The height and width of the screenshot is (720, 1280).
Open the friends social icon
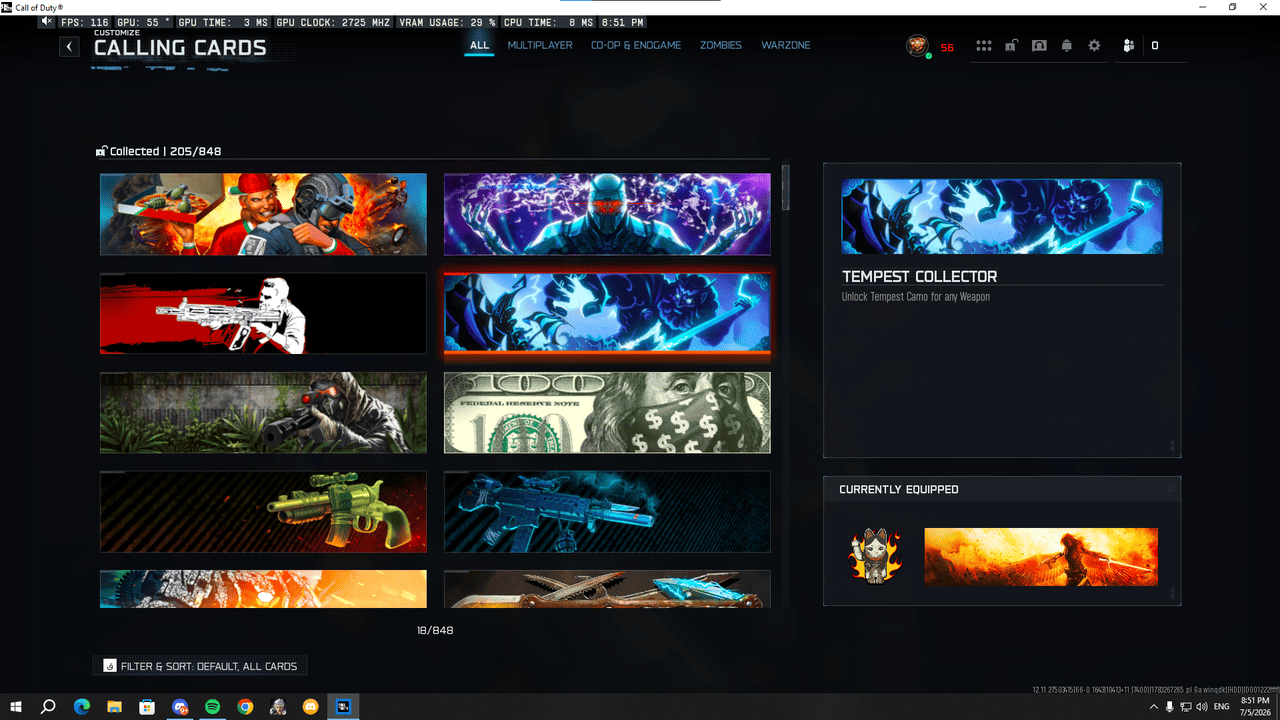tap(1128, 46)
